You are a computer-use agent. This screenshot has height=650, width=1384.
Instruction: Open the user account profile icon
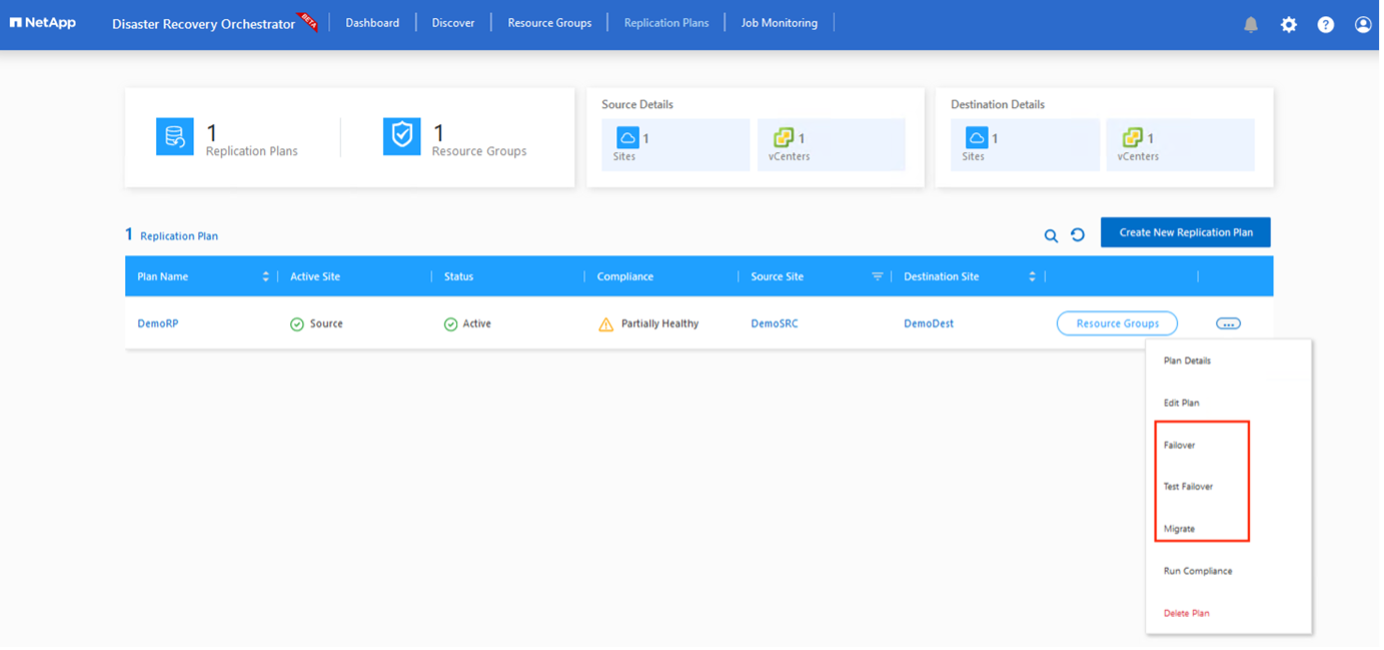(1363, 25)
